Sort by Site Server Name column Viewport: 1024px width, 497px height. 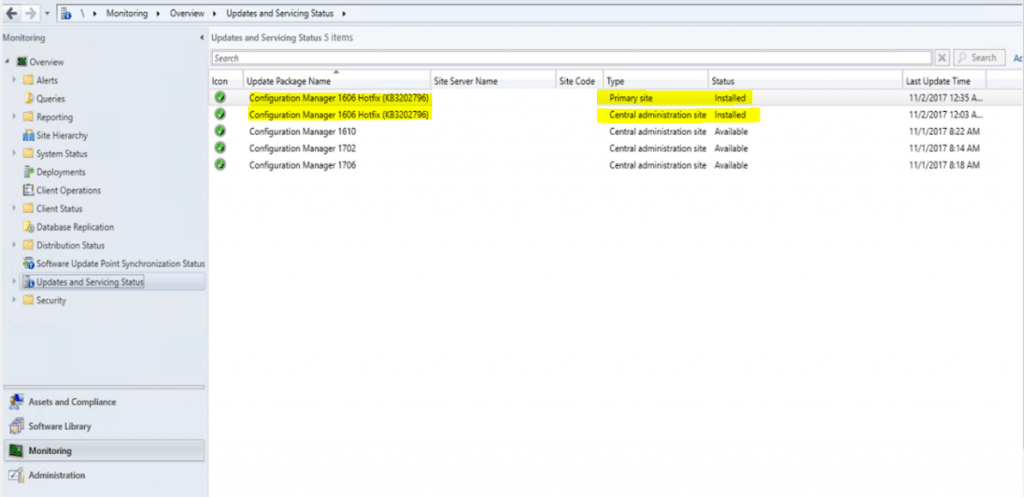coord(492,81)
